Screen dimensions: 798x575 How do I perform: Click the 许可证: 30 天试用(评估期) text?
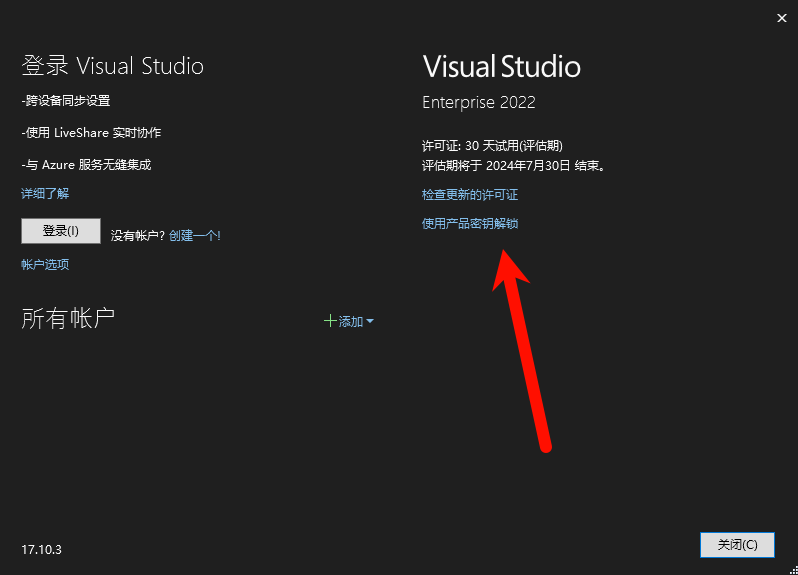[x=492, y=146]
